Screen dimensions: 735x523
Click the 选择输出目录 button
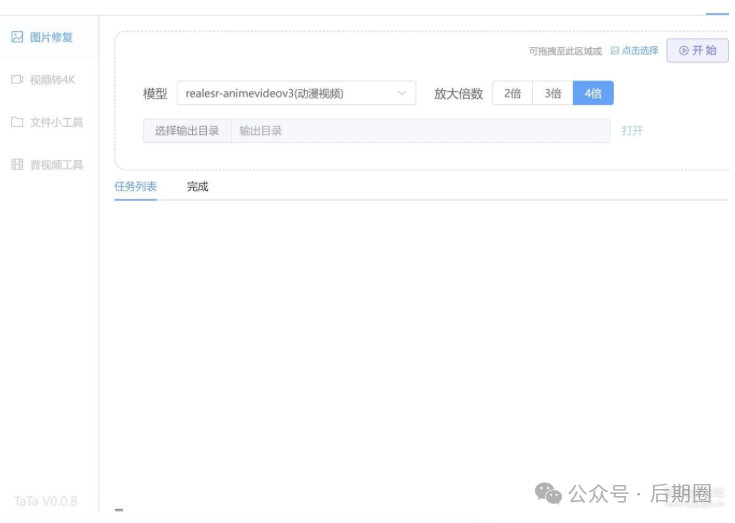(x=187, y=131)
